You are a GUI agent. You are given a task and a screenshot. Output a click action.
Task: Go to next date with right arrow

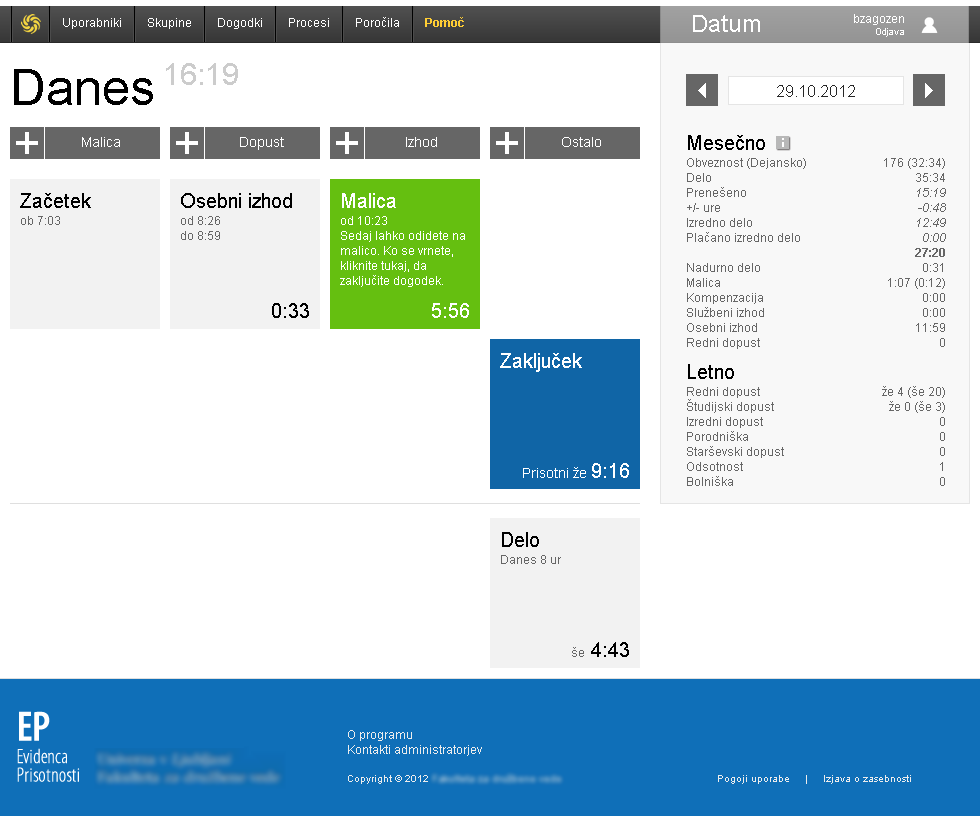tap(929, 91)
